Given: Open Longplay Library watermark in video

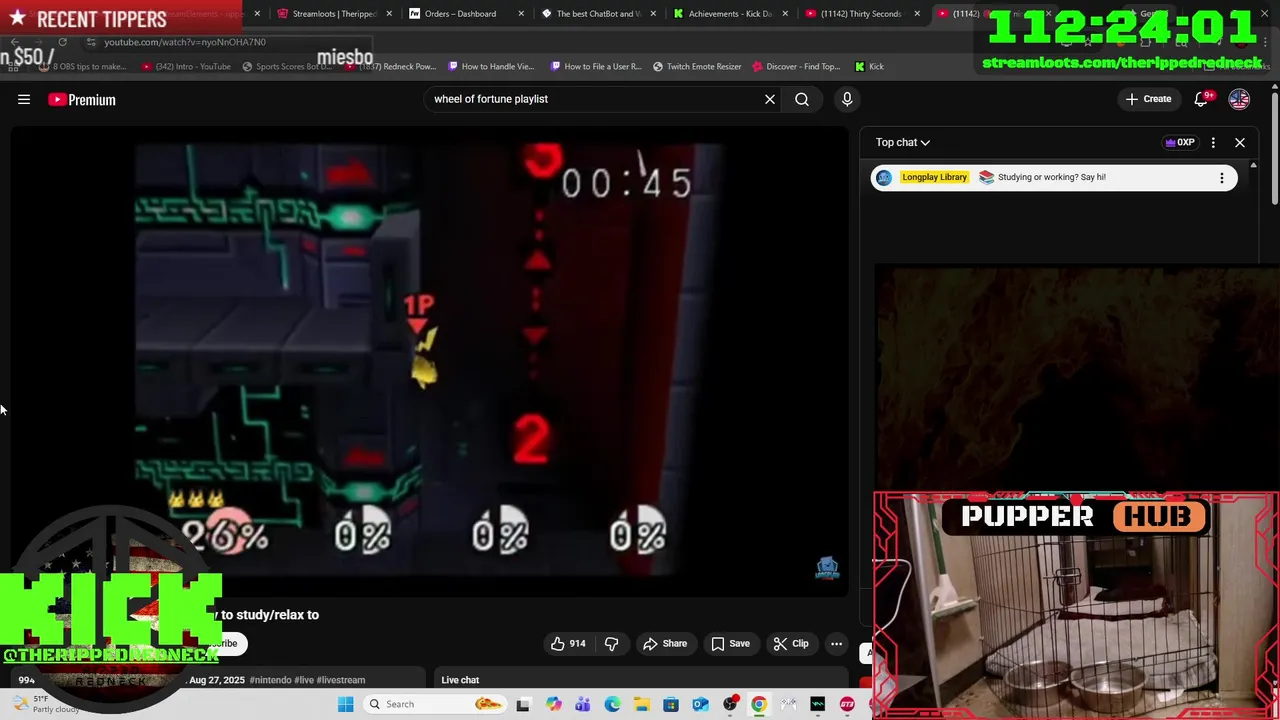Looking at the screenshot, I should coord(827,569).
